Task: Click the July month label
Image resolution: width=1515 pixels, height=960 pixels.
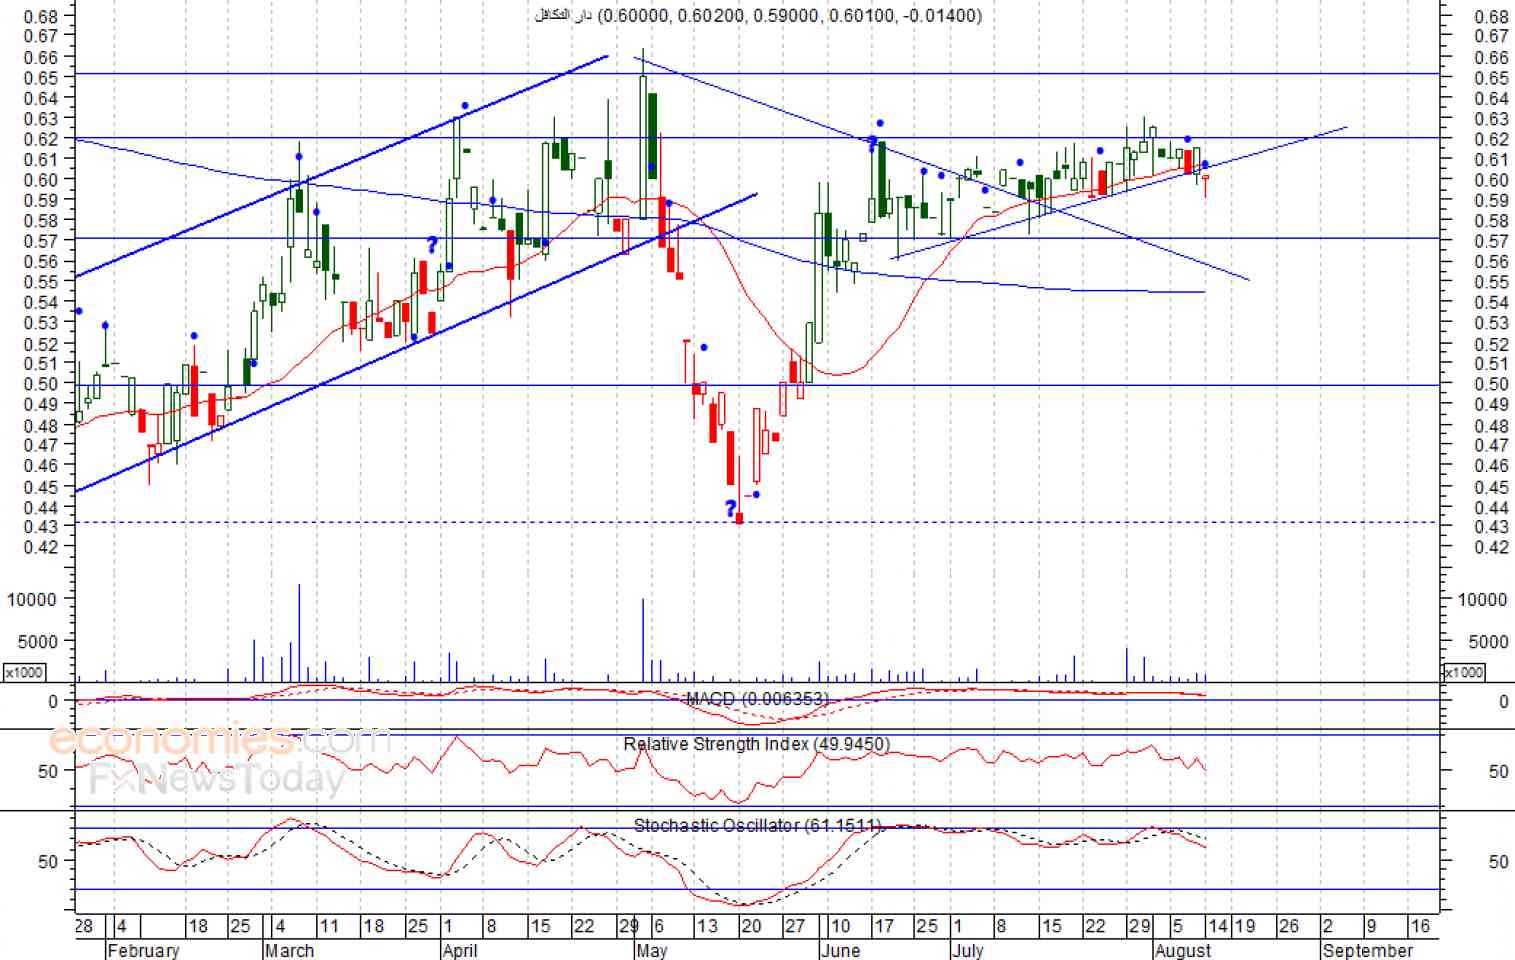Action: (967, 950)
